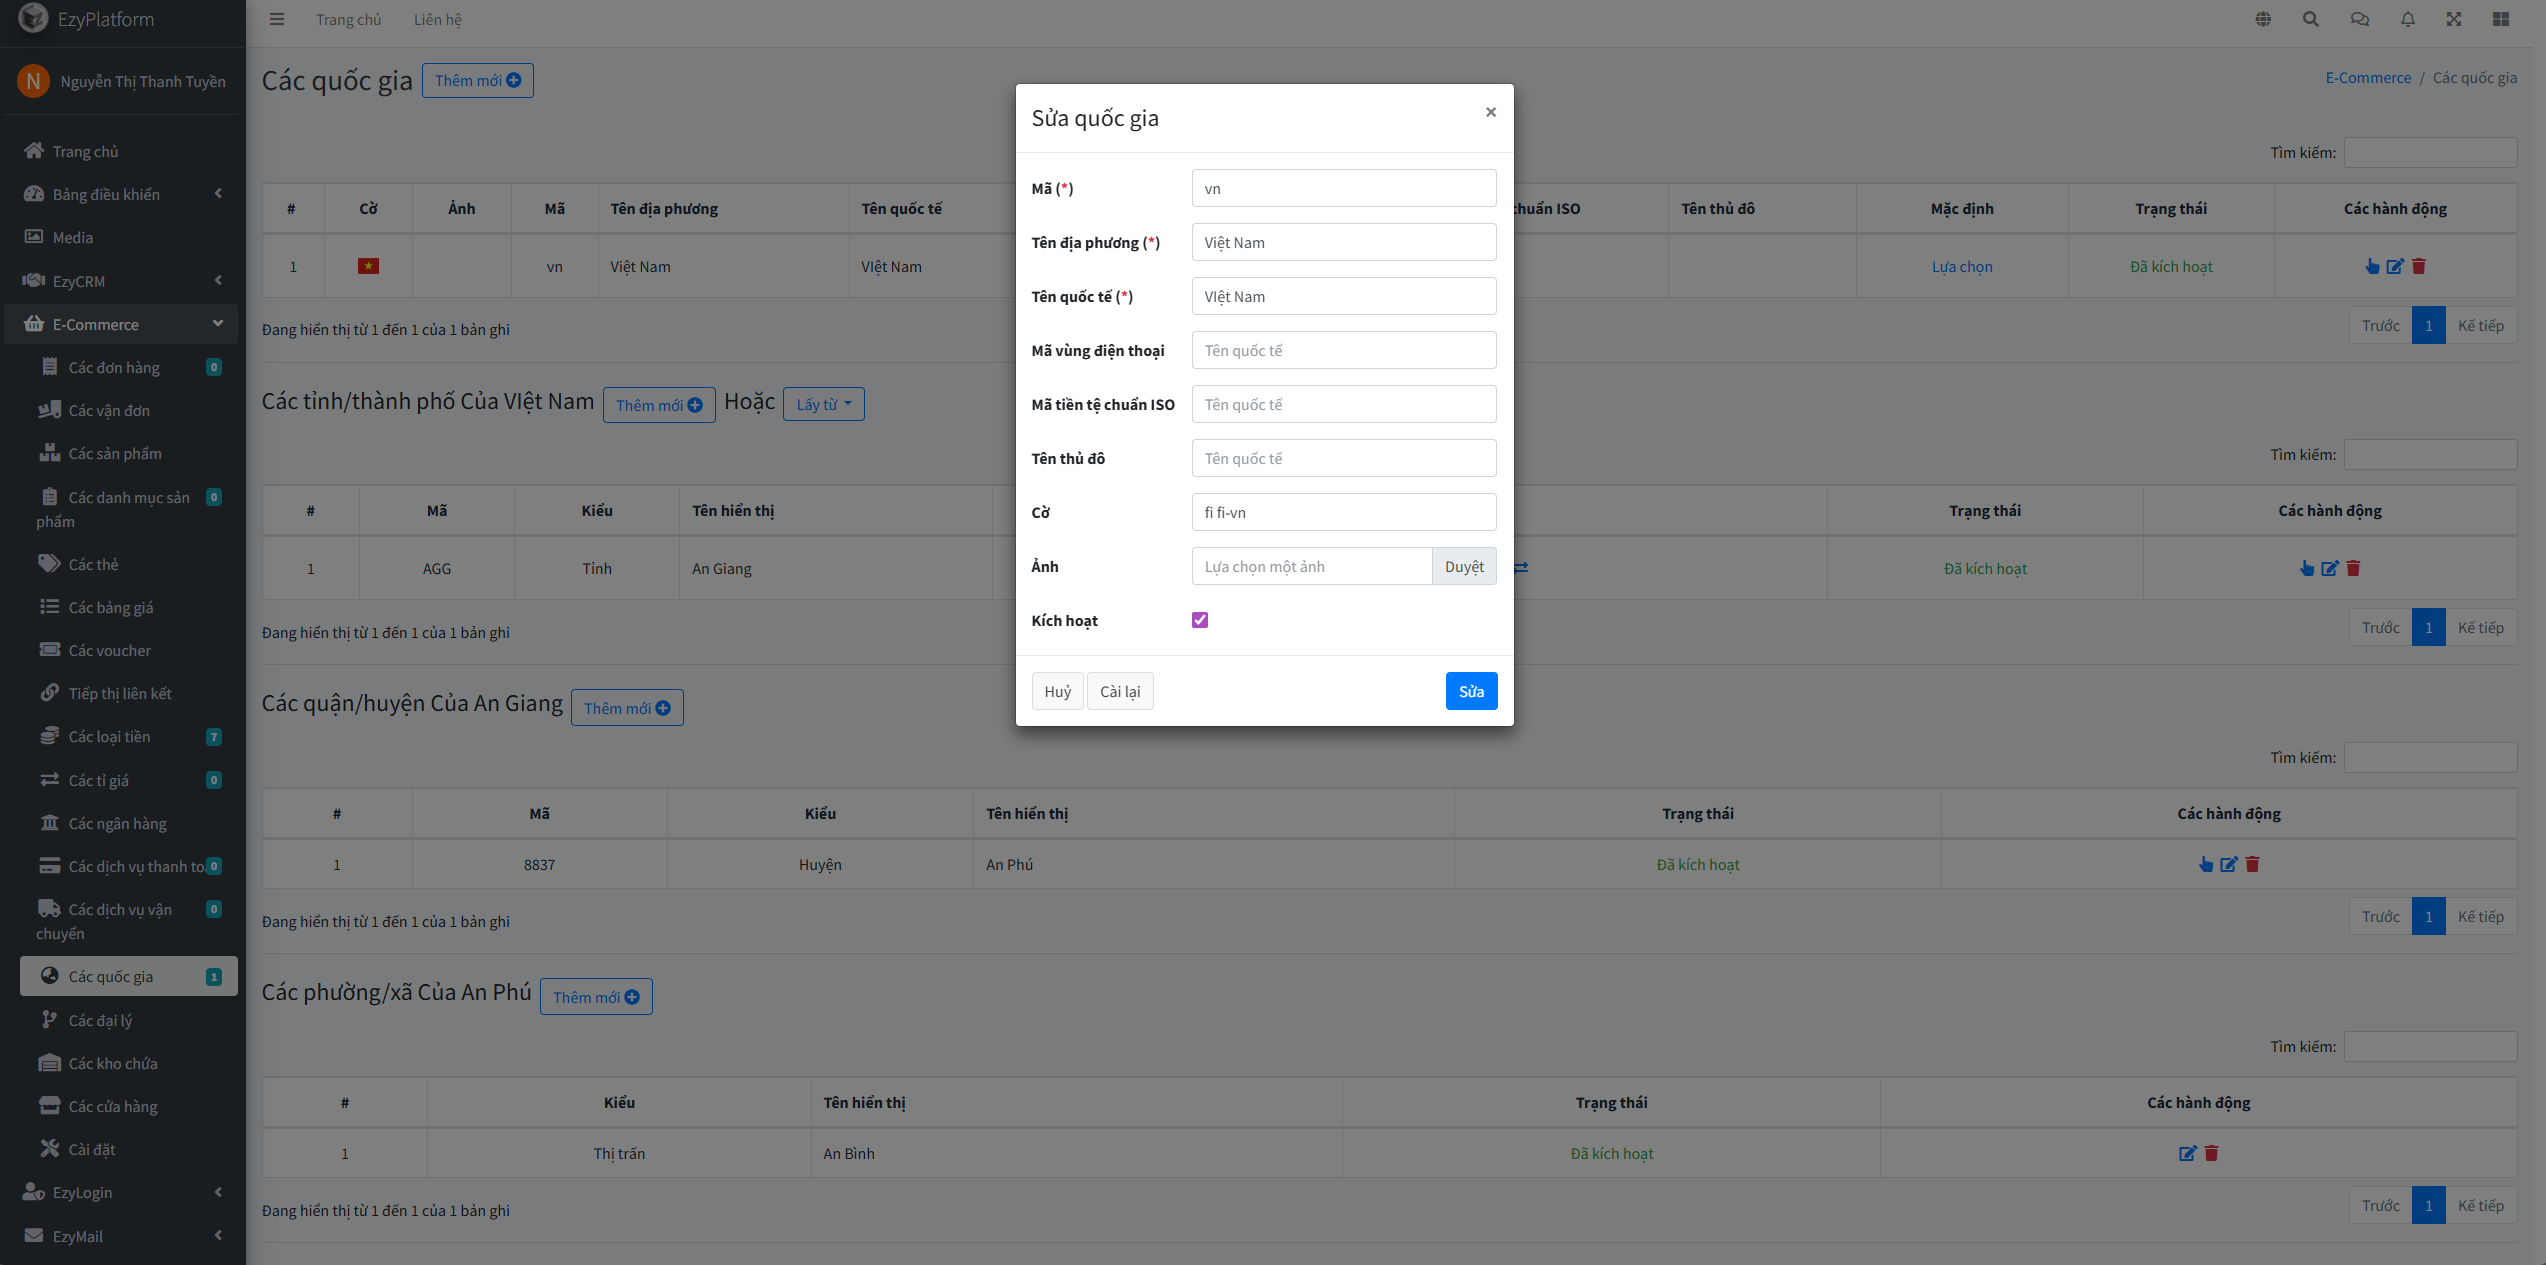Toggle the fullscreen expand icon
The height and width of the screenshot is (1265, 2546).
tap(2454, 19)
